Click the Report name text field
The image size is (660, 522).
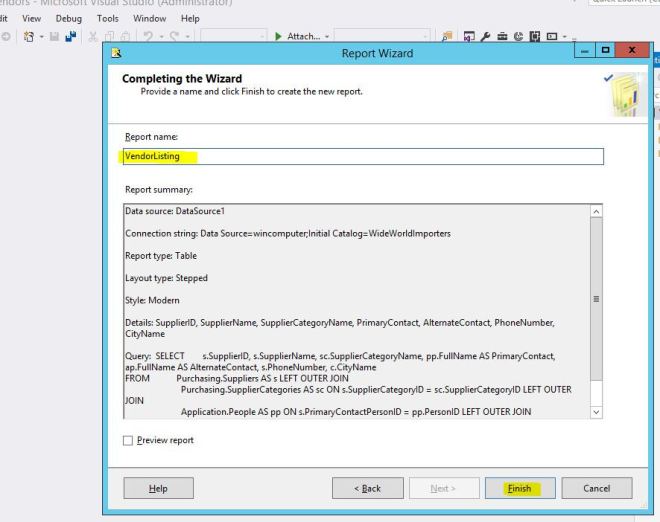click(362, 157)
